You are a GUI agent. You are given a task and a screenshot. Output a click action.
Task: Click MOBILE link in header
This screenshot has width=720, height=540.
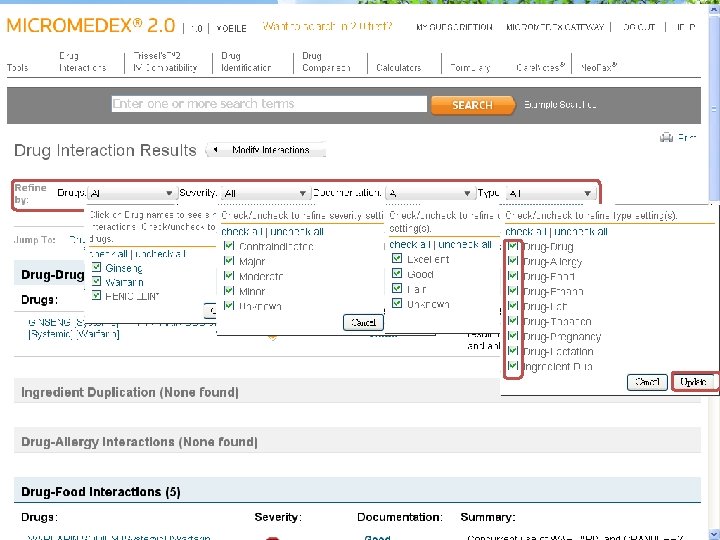pyautogui.click(x=231, y=28)
